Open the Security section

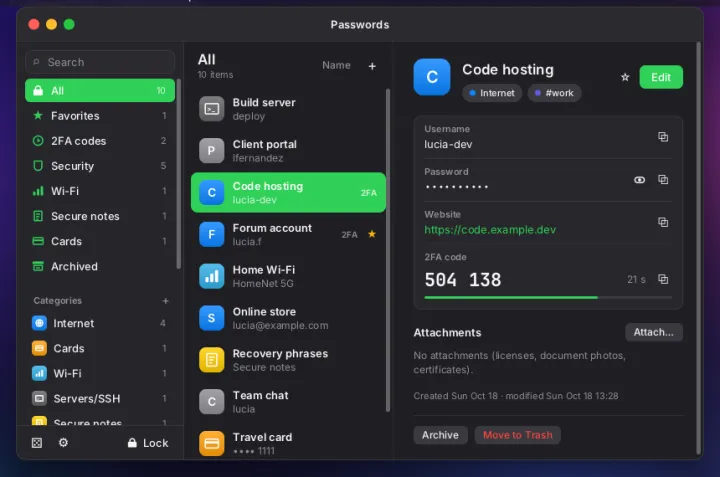(x=100, y=166)
